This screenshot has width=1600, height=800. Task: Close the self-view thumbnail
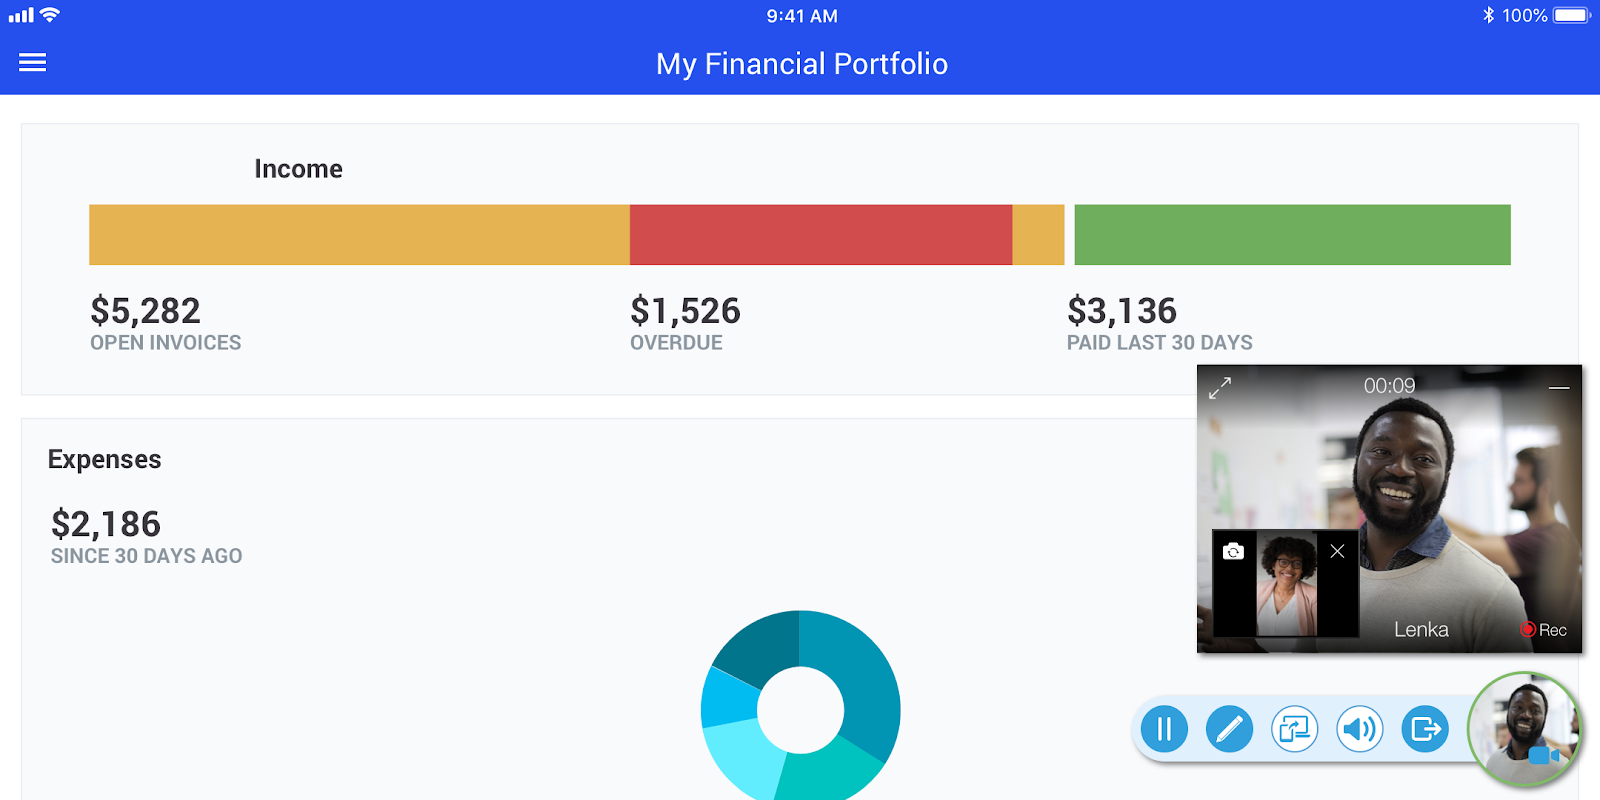tap(1337, 551)
